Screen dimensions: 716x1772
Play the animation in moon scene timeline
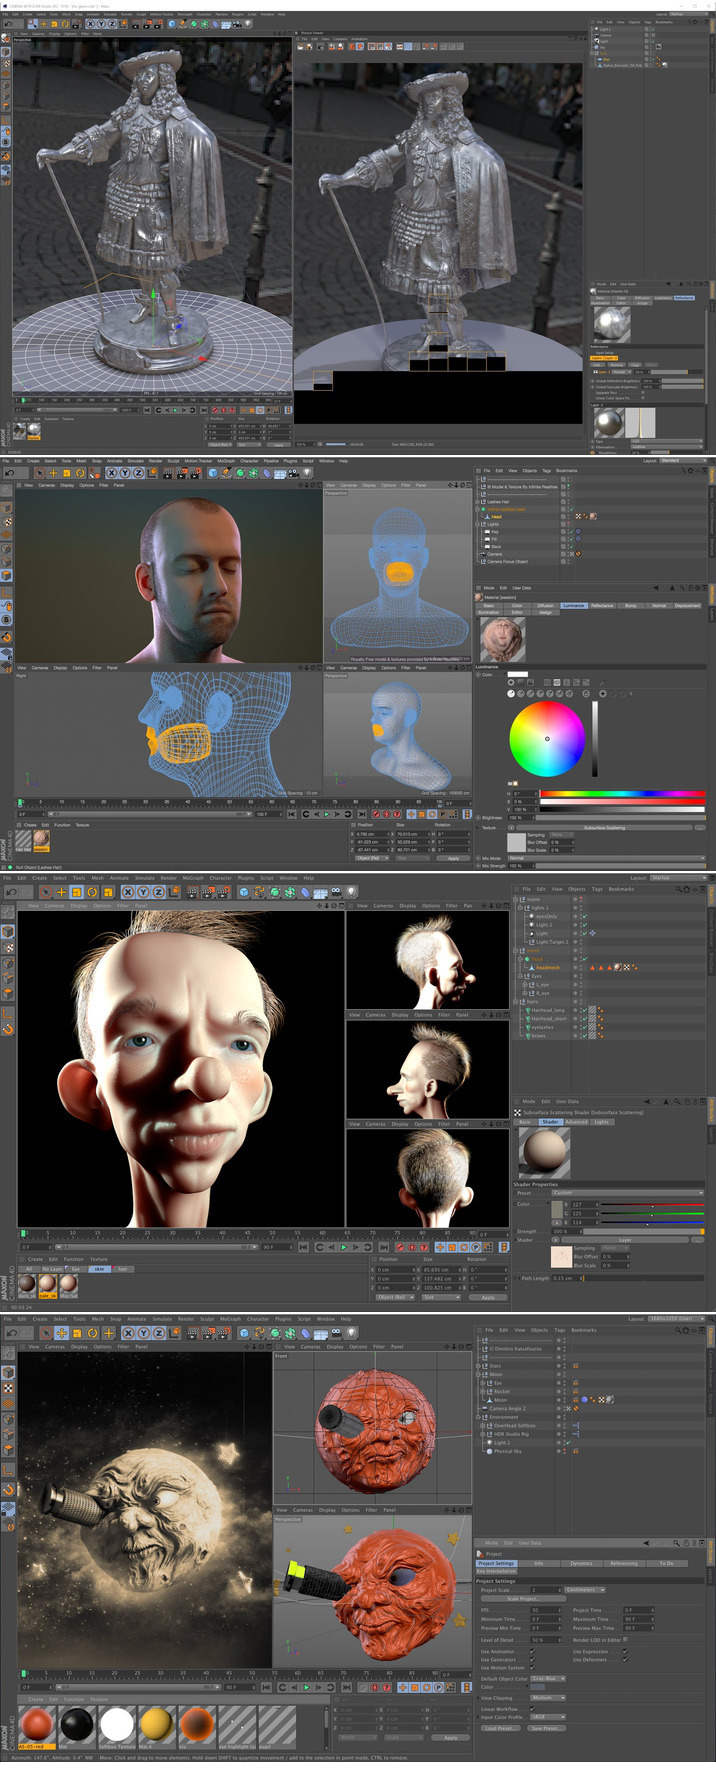[x=306, y=1687]
